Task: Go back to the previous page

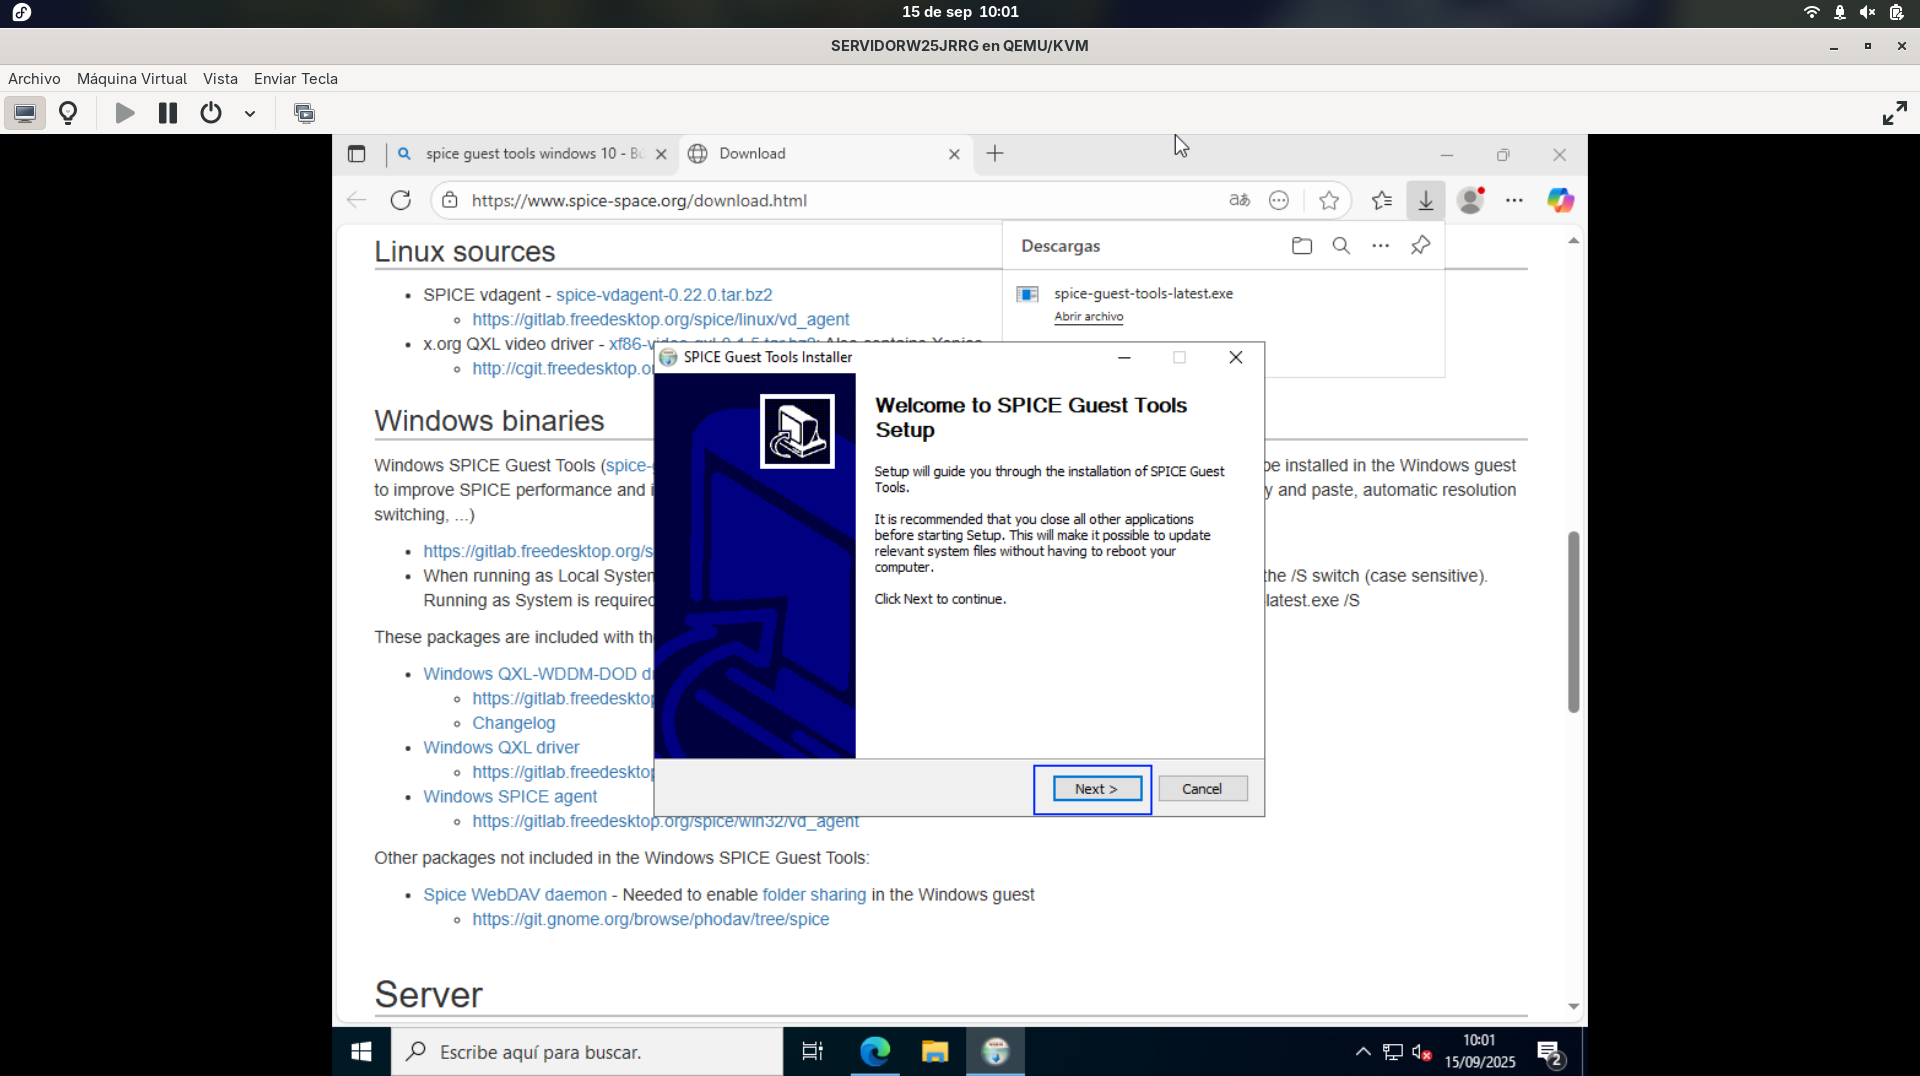Action: pyautogui.click(x=357, y=200)
